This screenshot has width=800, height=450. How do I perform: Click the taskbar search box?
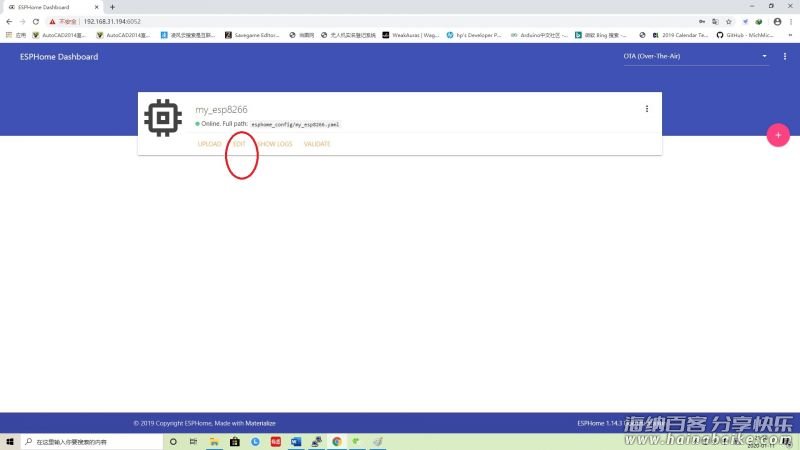pos(92,441)
